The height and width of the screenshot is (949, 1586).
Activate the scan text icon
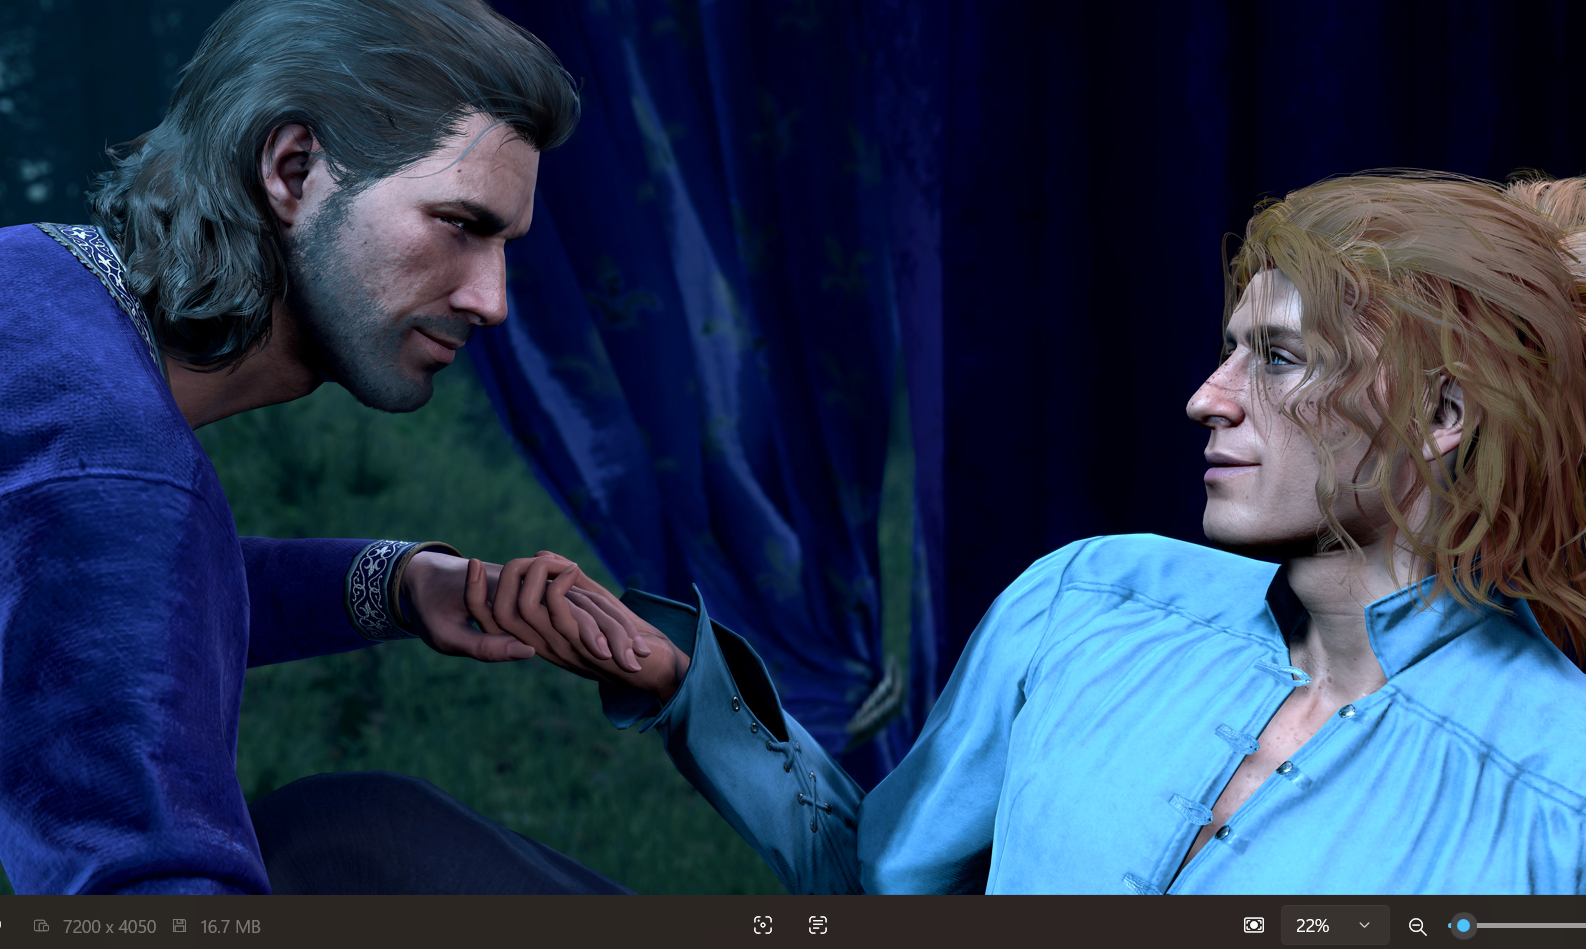(x=818, y=925)
